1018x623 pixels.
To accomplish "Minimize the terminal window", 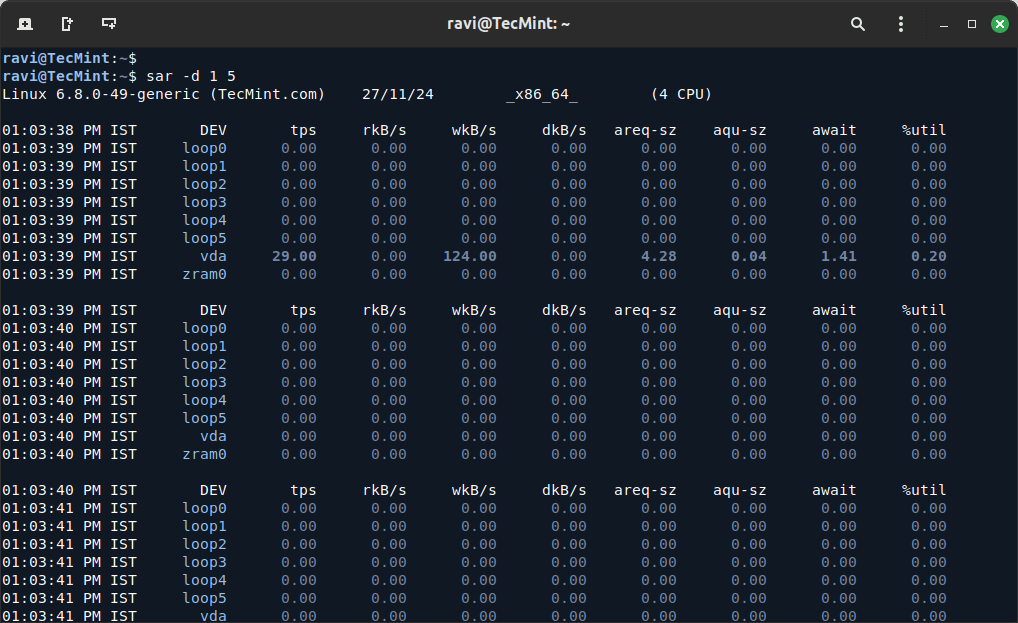I will coord(945,23).
